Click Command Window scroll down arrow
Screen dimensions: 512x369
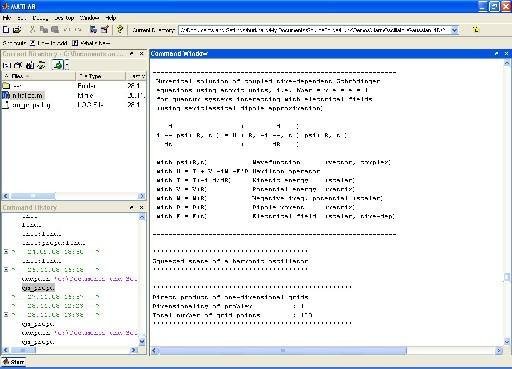click(507, 342)
